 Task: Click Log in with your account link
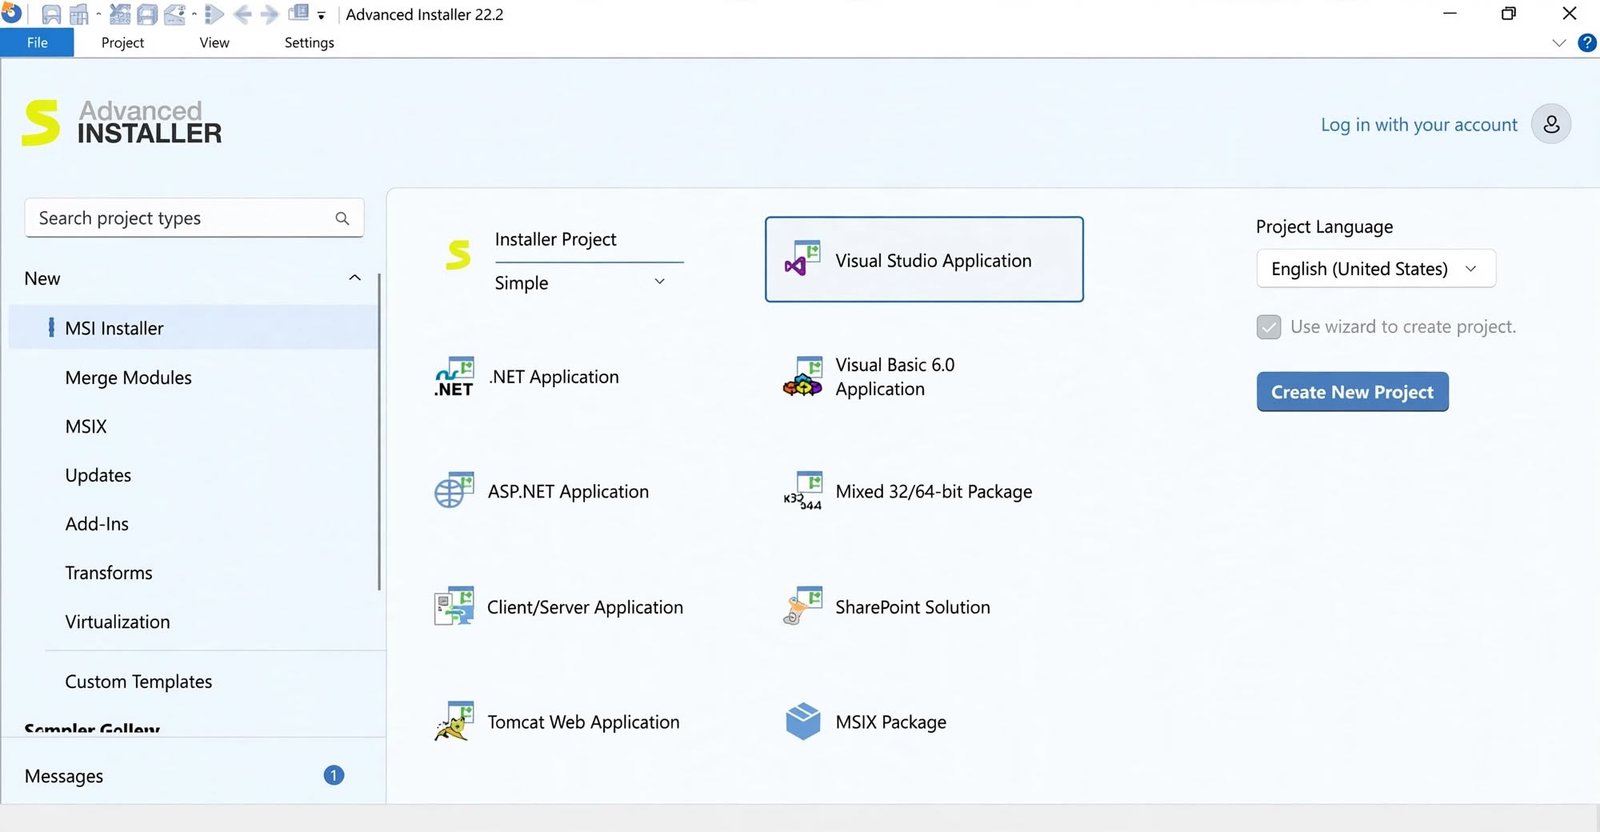(x=1419, y=125)
